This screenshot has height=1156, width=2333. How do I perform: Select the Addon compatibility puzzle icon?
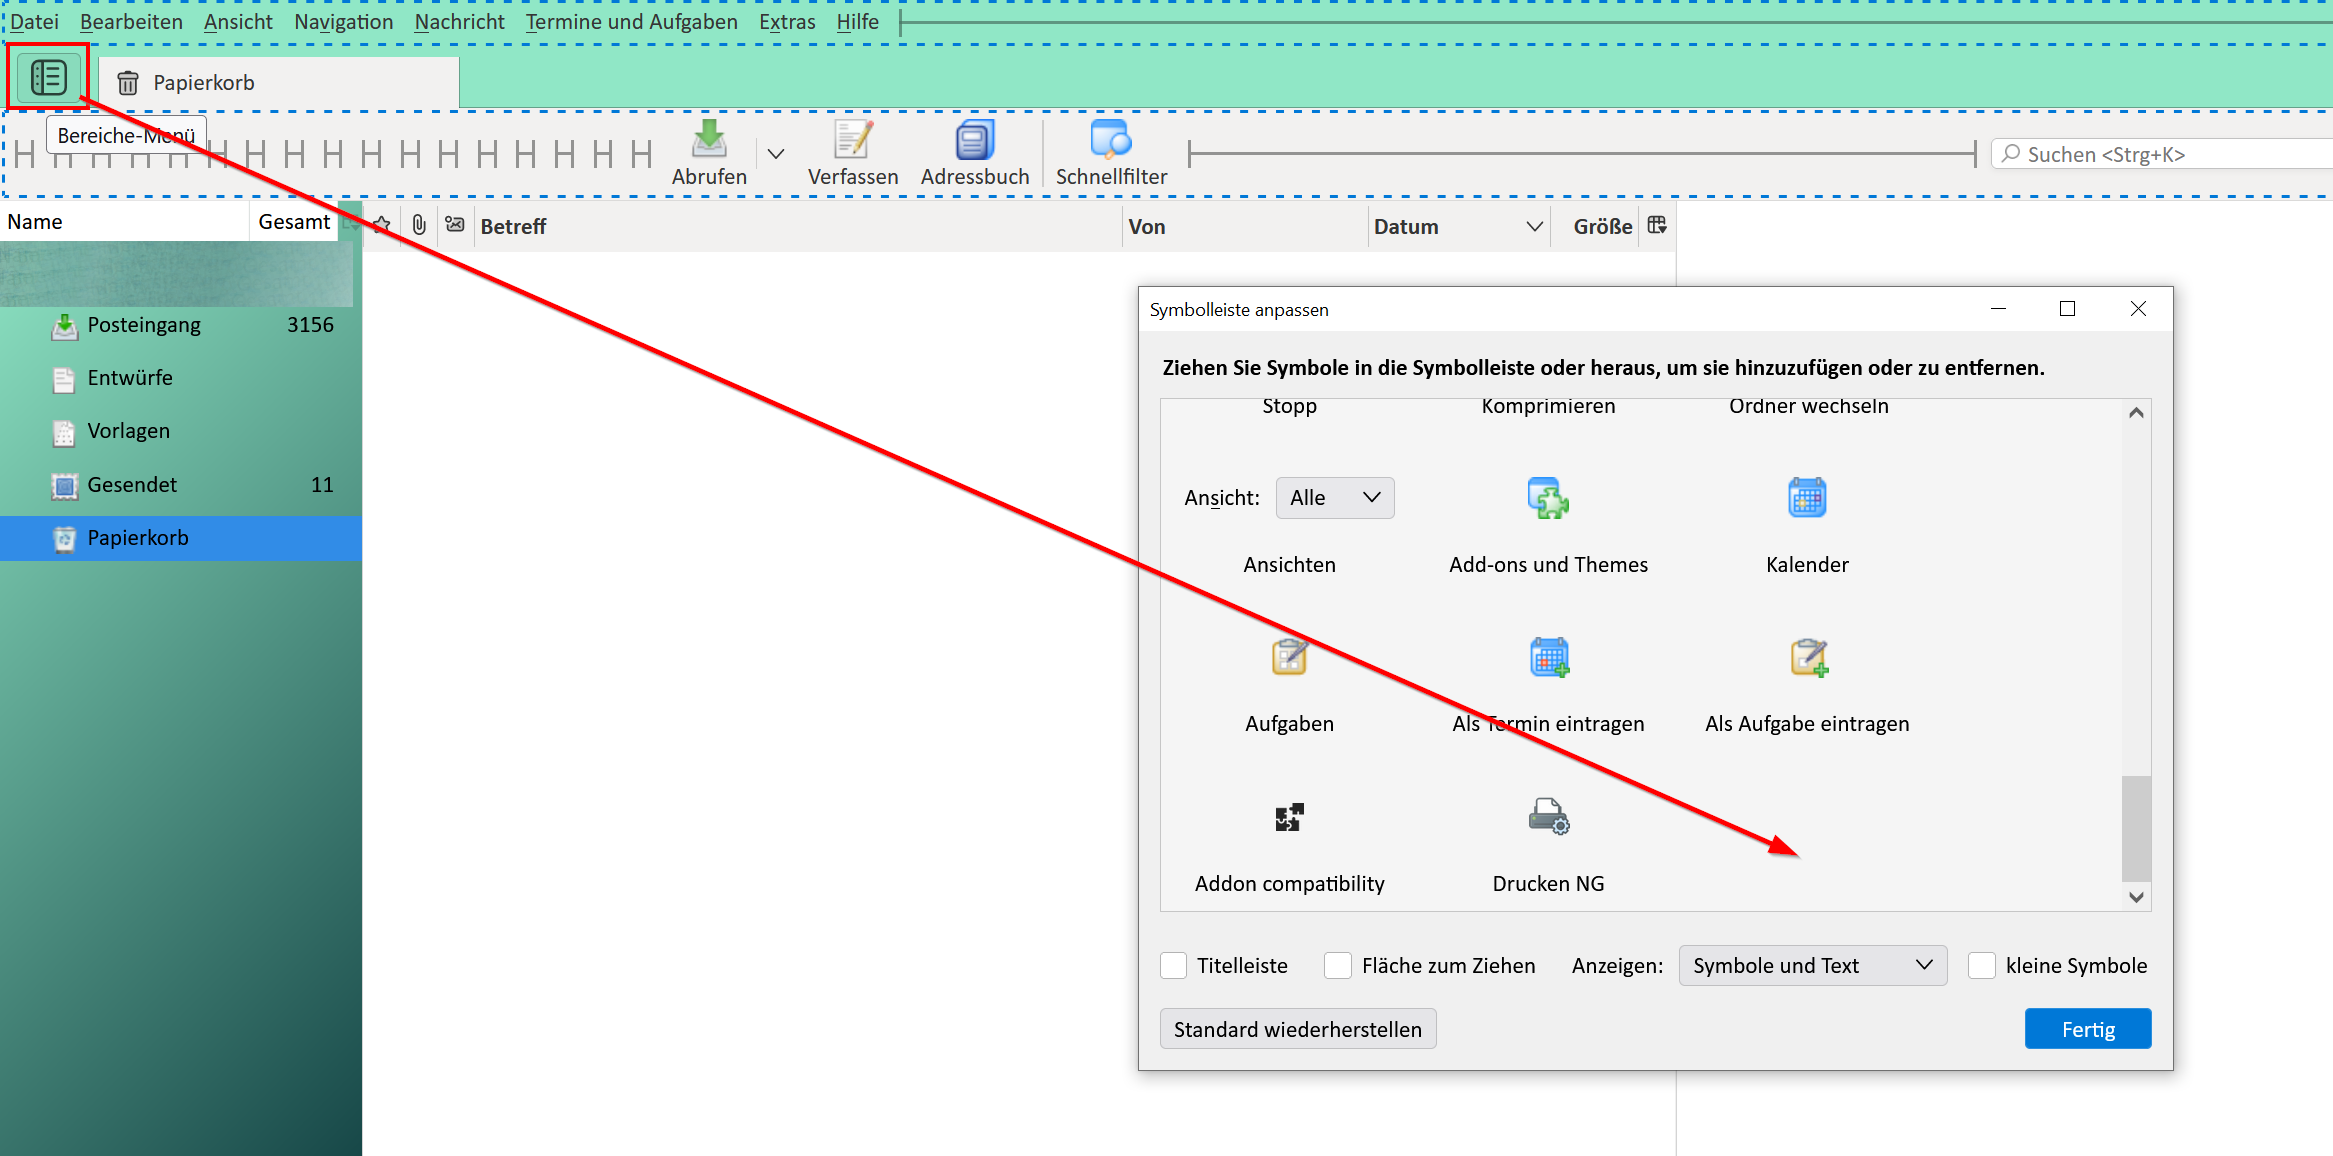(1289, 817)
